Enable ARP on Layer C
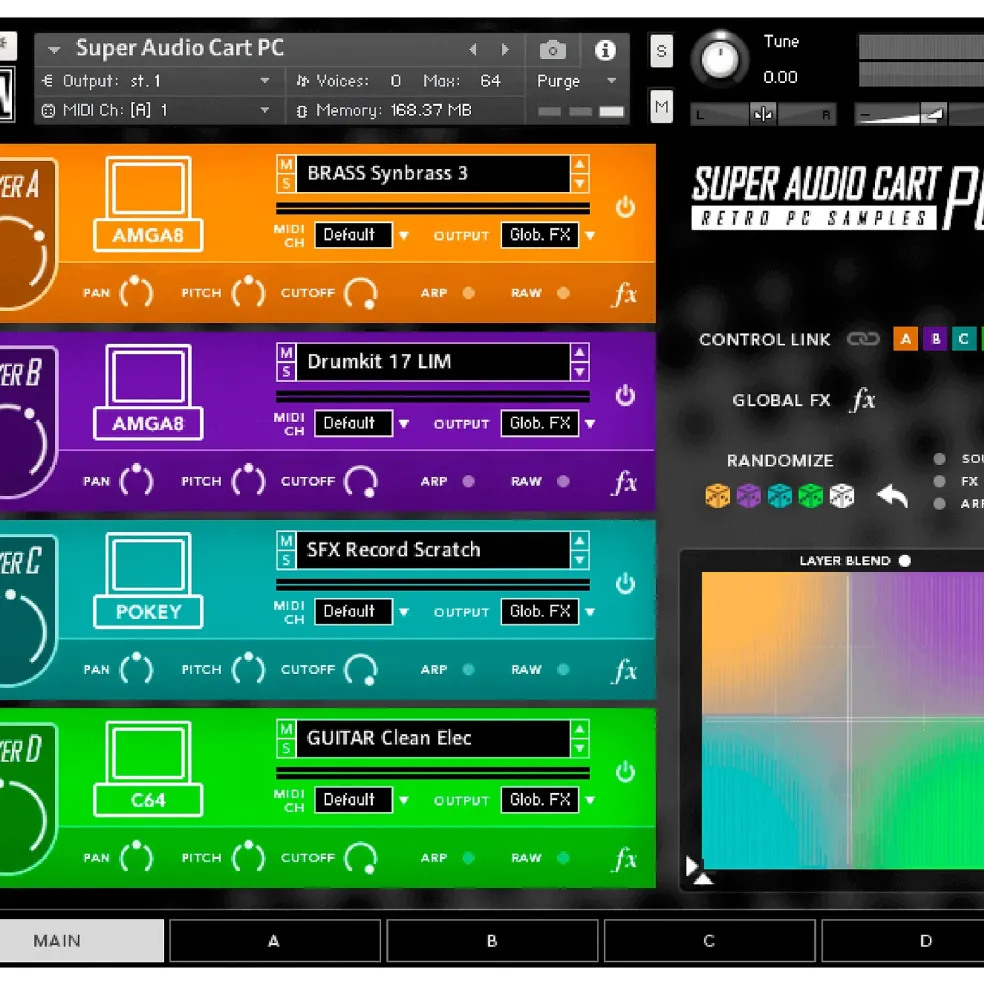The height and width of the screenshot is (985, 984). (469, 670)
